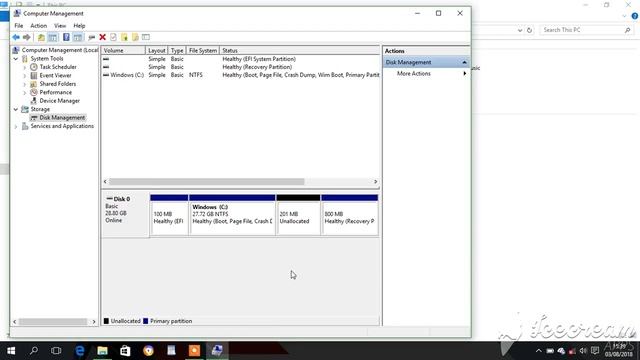640x360 pixels.
Task: Launch Microsoft Edge from taskbar
Action: tap(80, 351)
